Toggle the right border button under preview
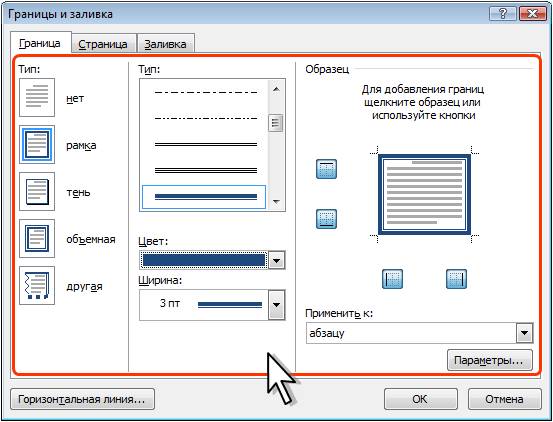The image size is (553, 422). 456,279
